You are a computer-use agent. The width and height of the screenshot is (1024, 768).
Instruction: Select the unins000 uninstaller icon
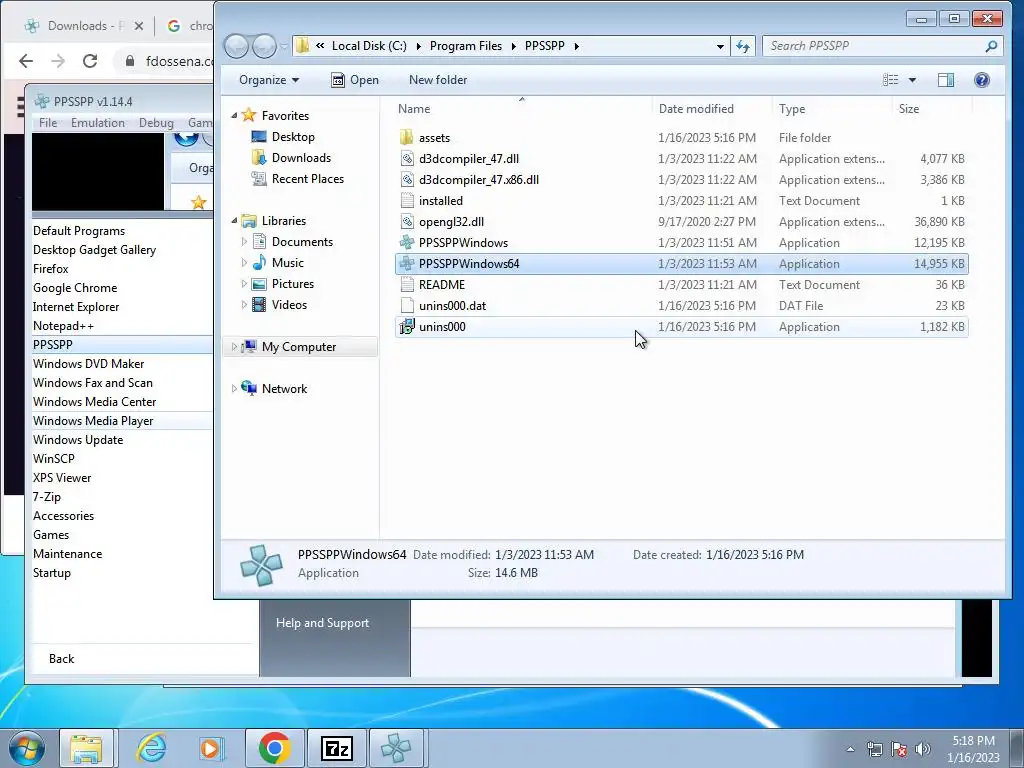click(x=407, y=327)
